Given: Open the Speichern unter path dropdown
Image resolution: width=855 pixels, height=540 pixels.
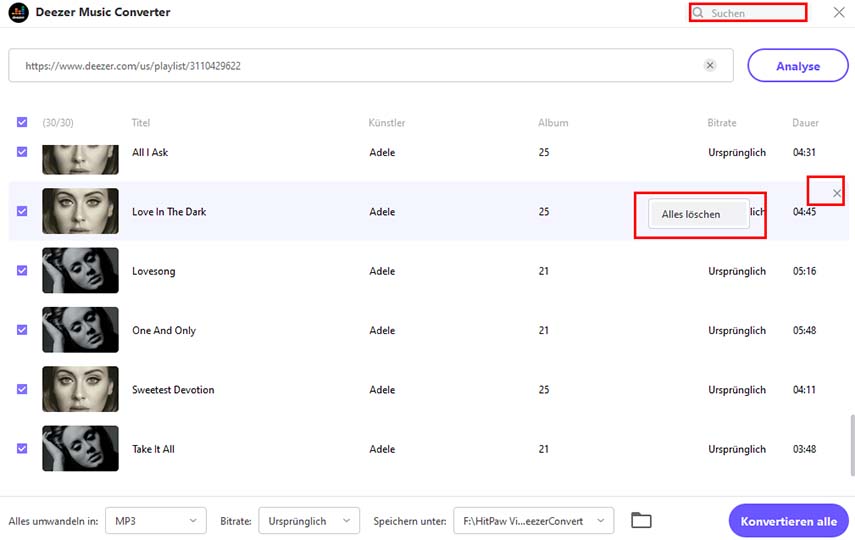Looking at the screenshot, I should 533,521.
